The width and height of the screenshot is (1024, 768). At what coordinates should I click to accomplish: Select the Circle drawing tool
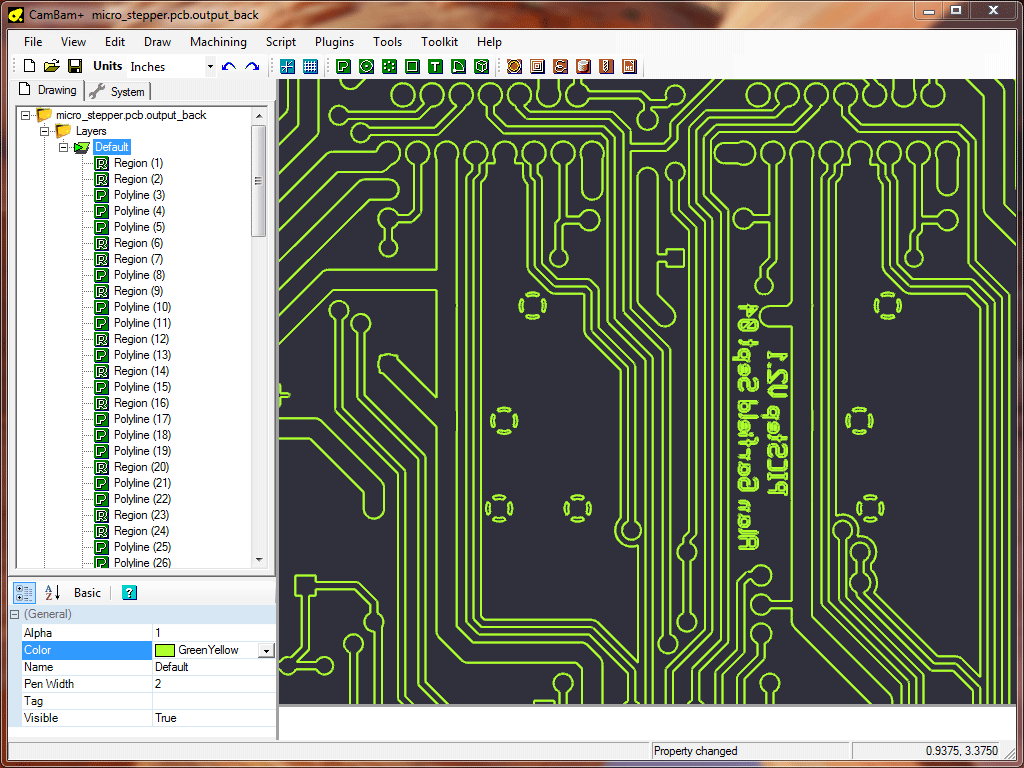pyautogui.click(x=366, y=66)
